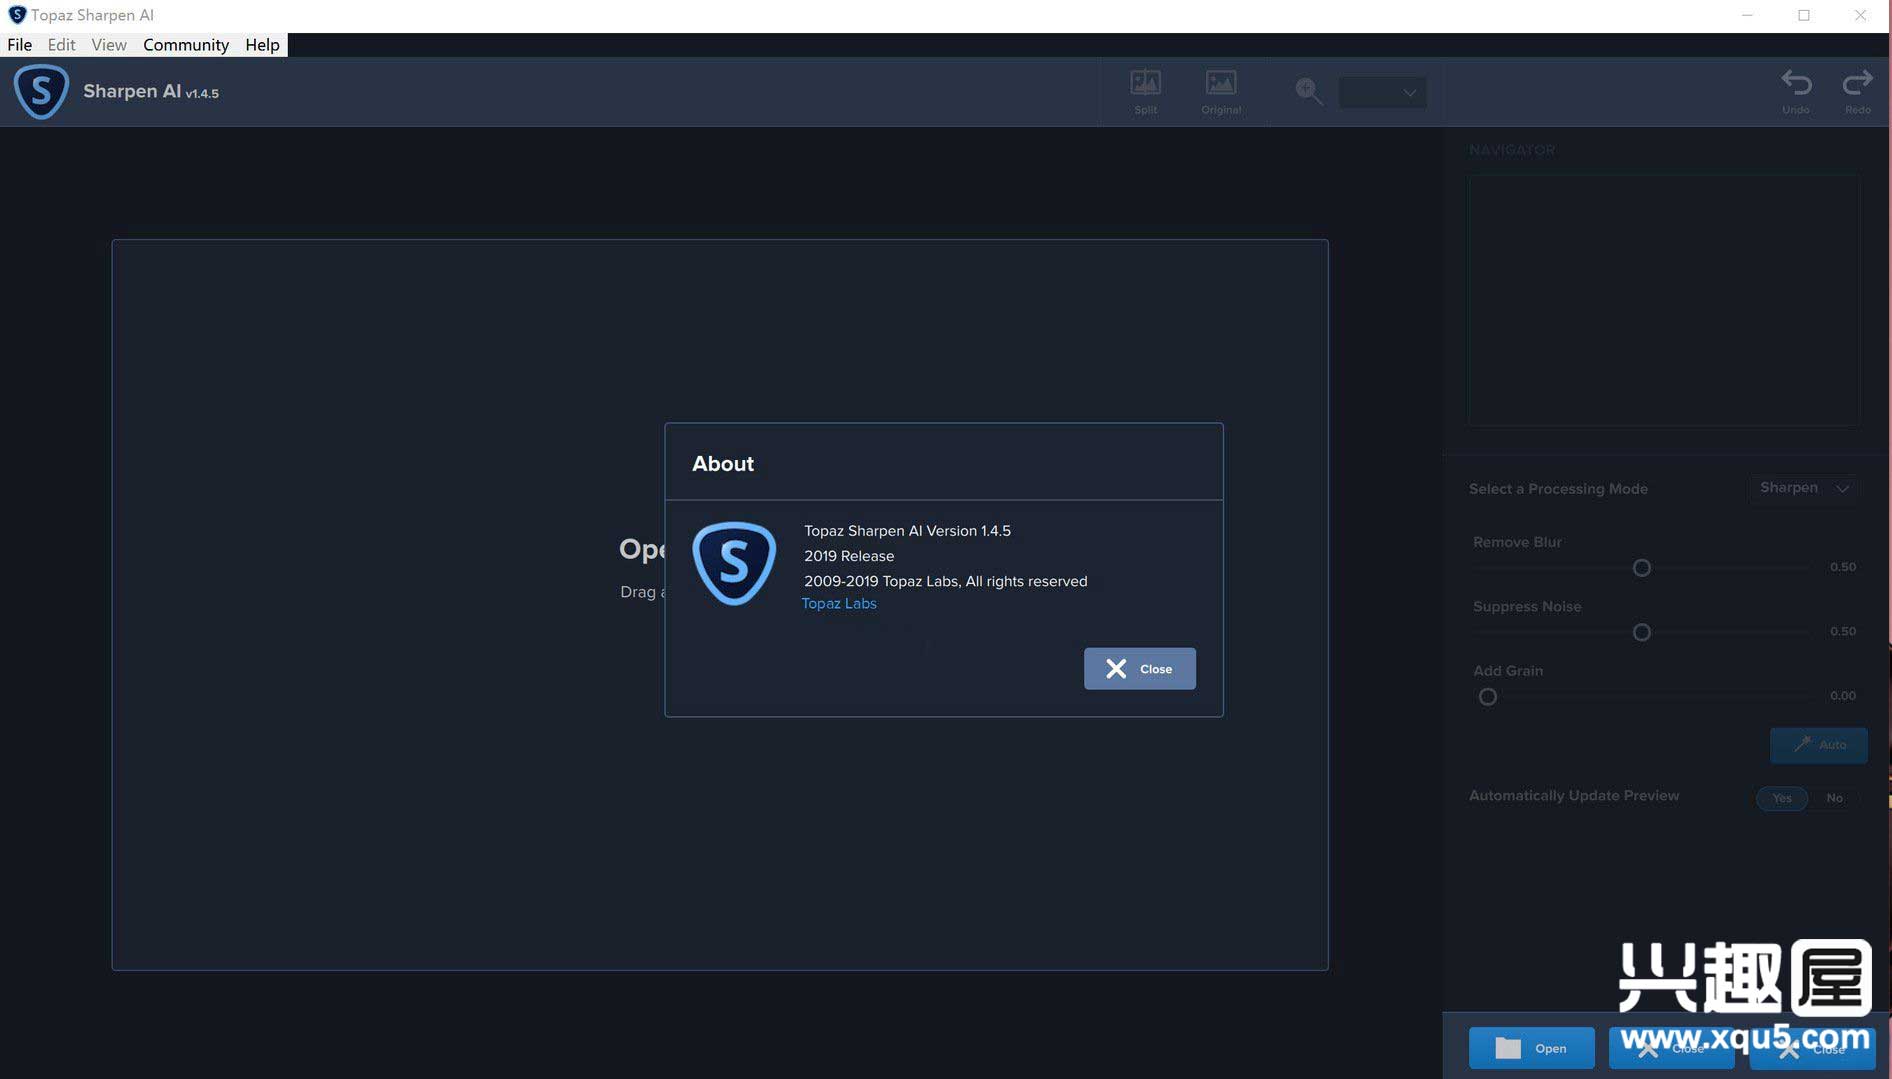Click the 2019 Release text line

click(849, 556)
